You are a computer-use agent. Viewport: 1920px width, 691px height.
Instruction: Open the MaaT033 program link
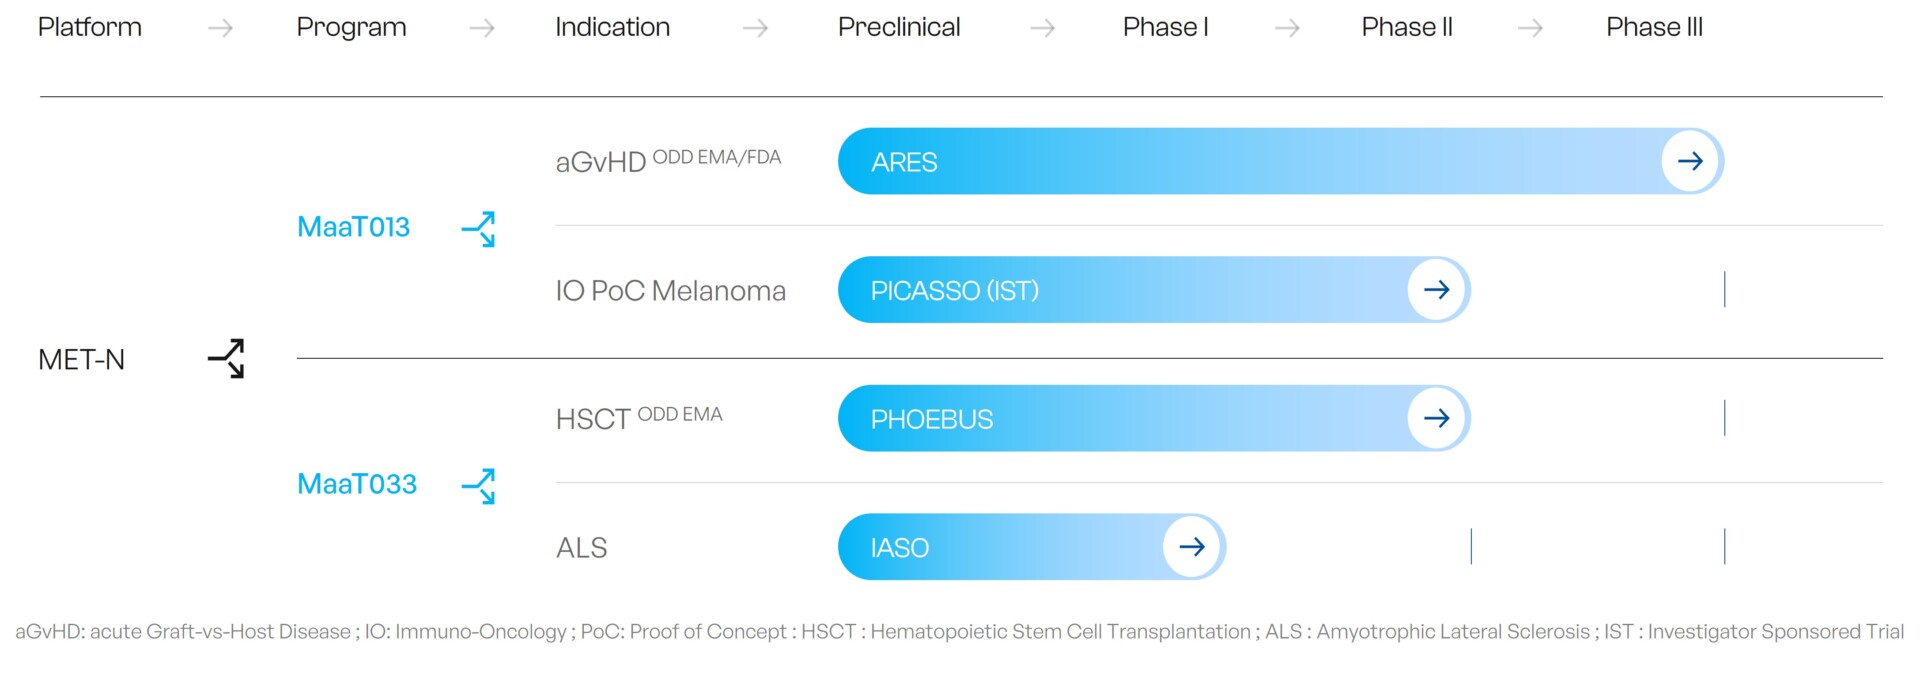click(x=357, y=484)
